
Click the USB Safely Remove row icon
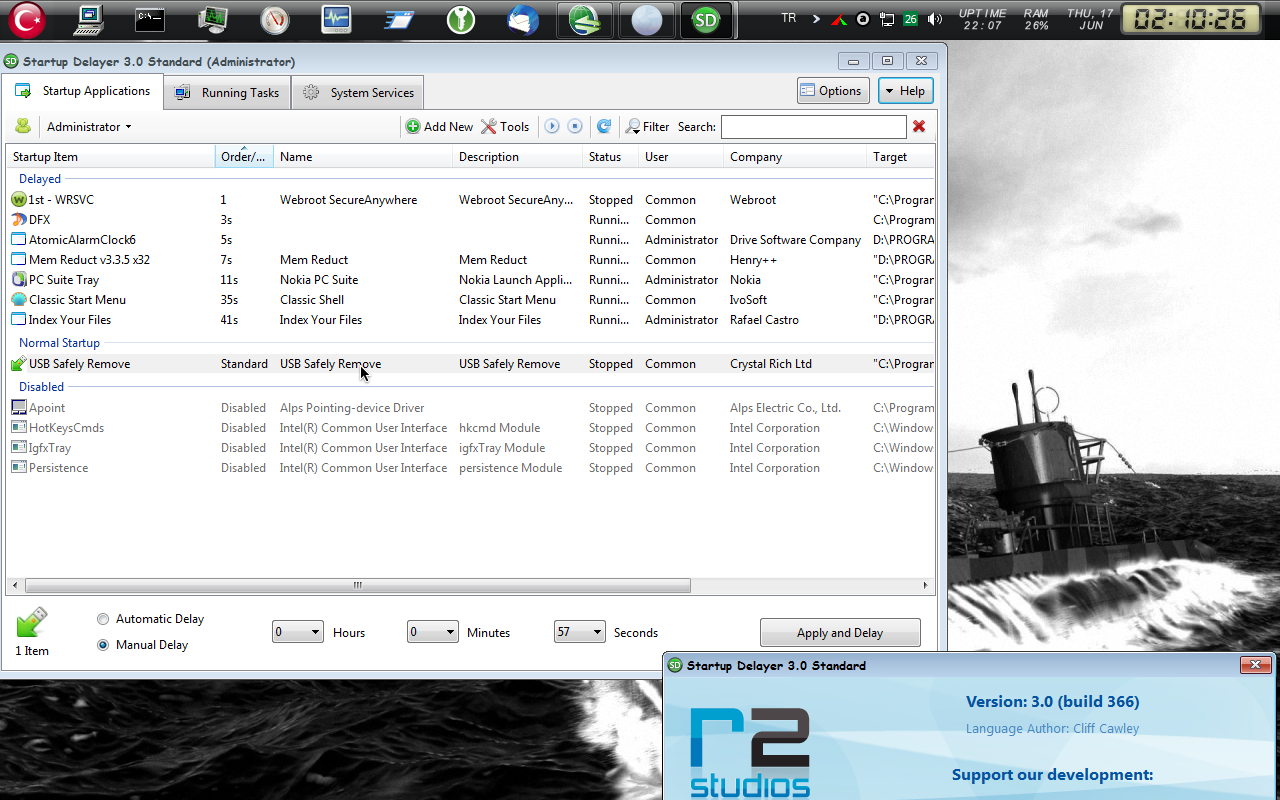pos(19,364)
